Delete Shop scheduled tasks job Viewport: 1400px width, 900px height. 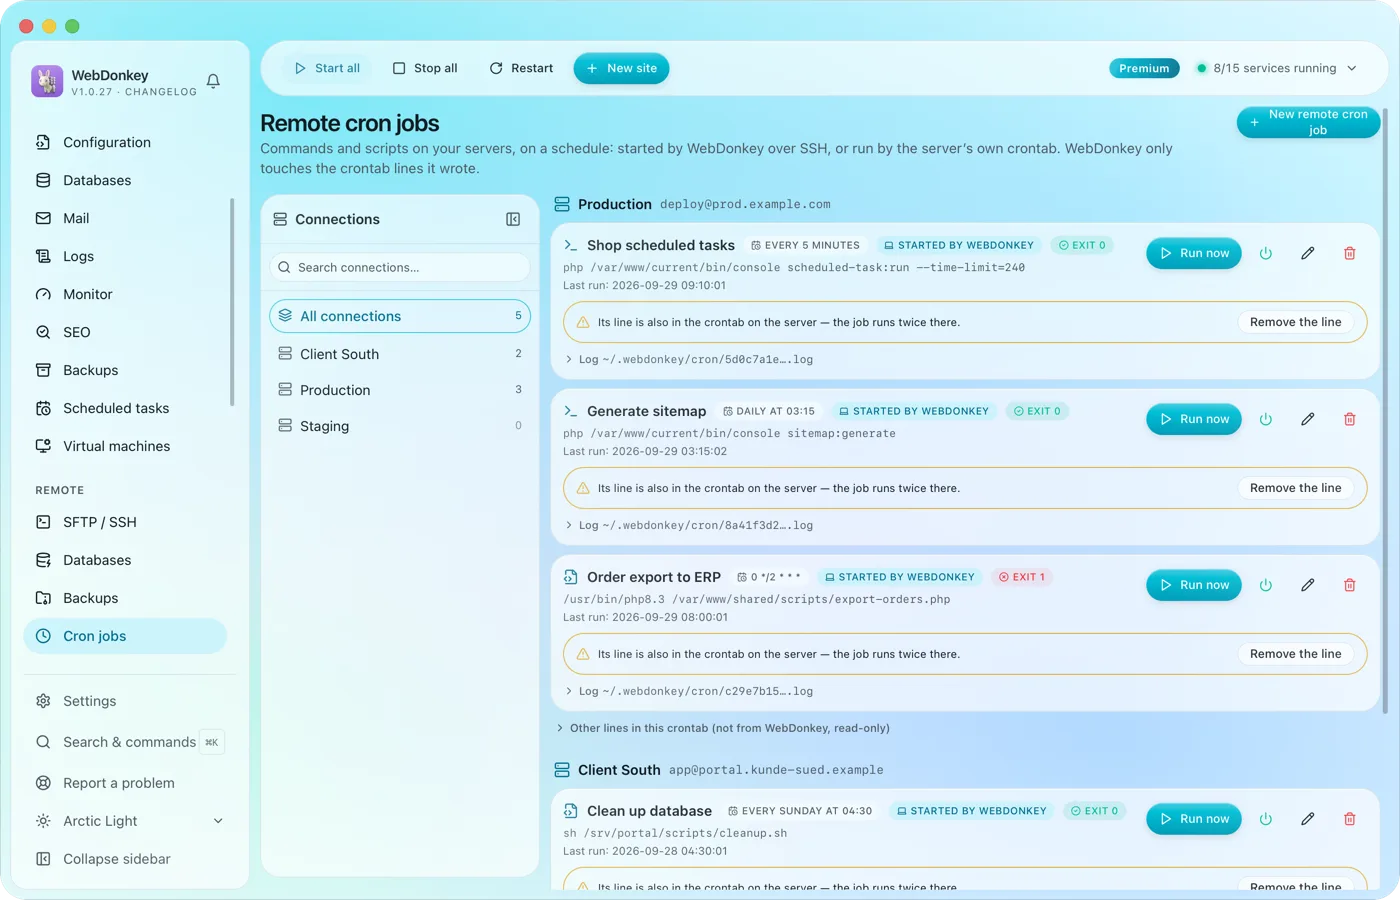(1349, 253)
